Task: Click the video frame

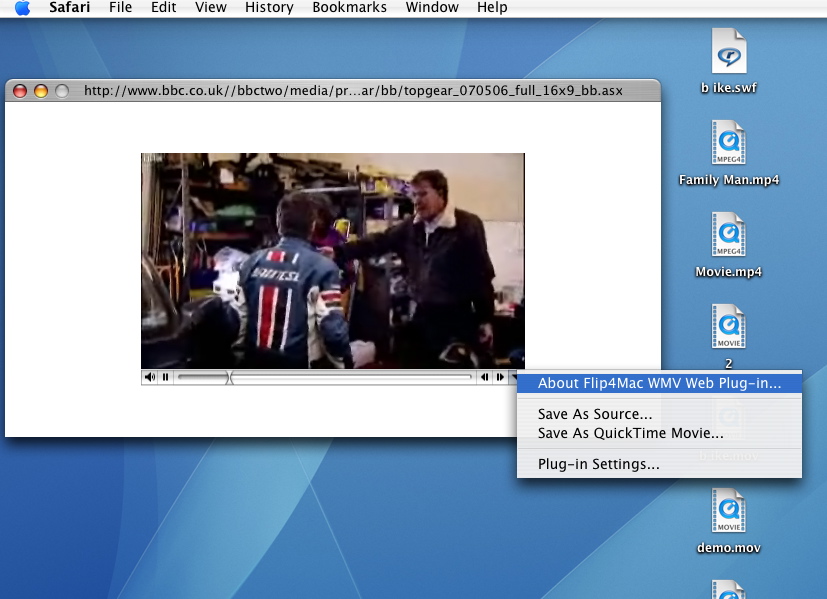Action: [333, 261]
